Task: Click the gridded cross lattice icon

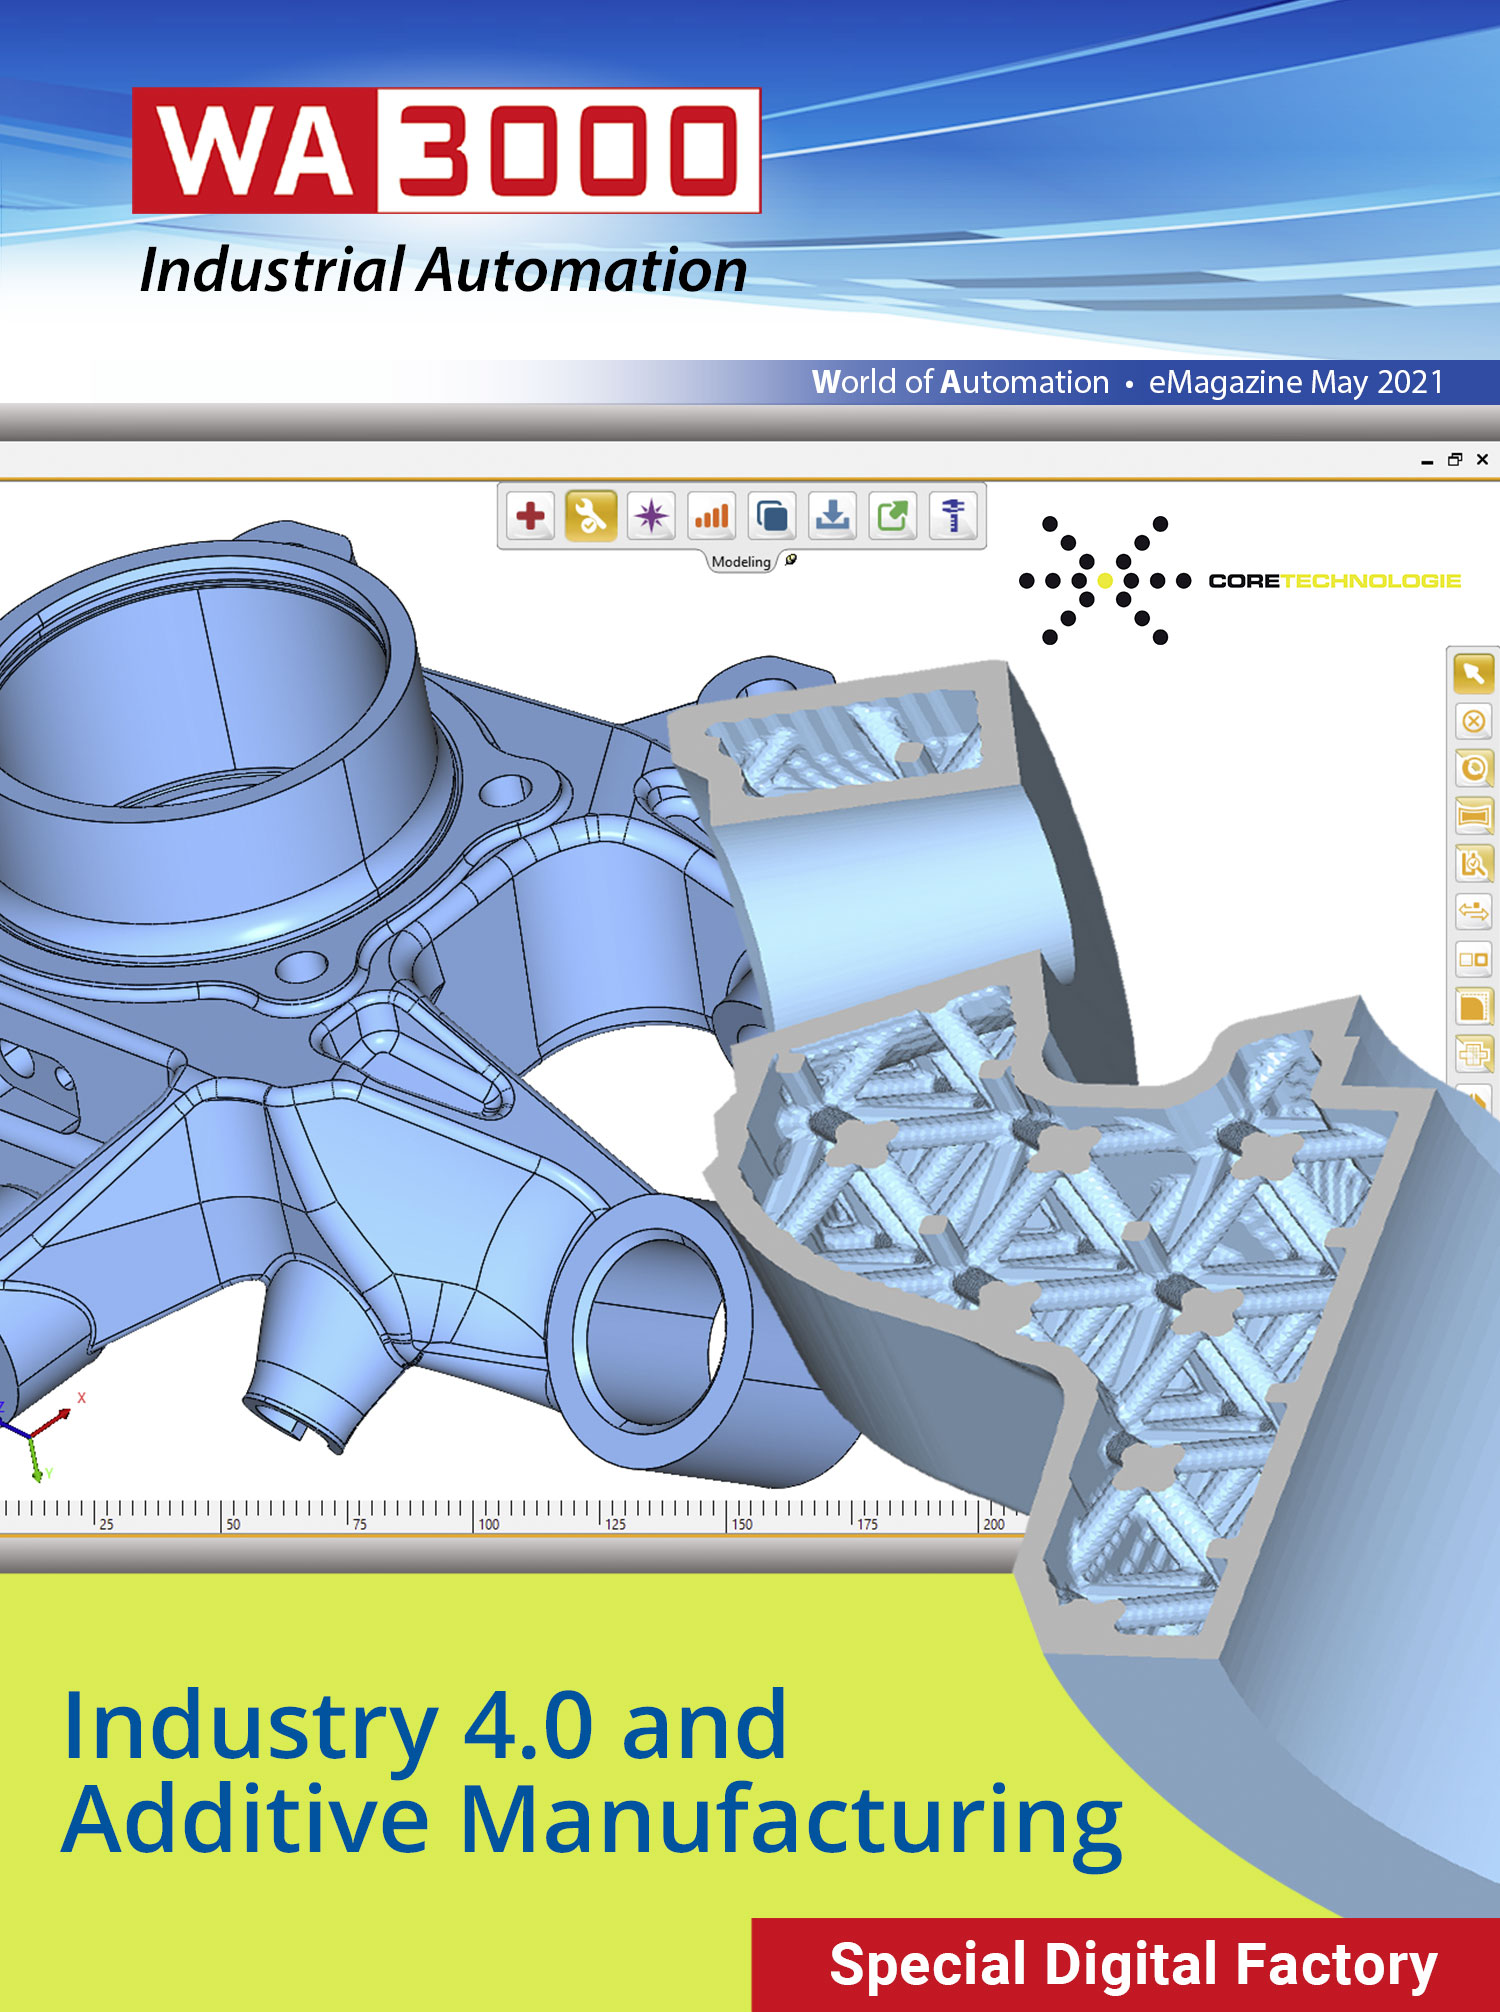Action: click(x=1473, y=1053)
